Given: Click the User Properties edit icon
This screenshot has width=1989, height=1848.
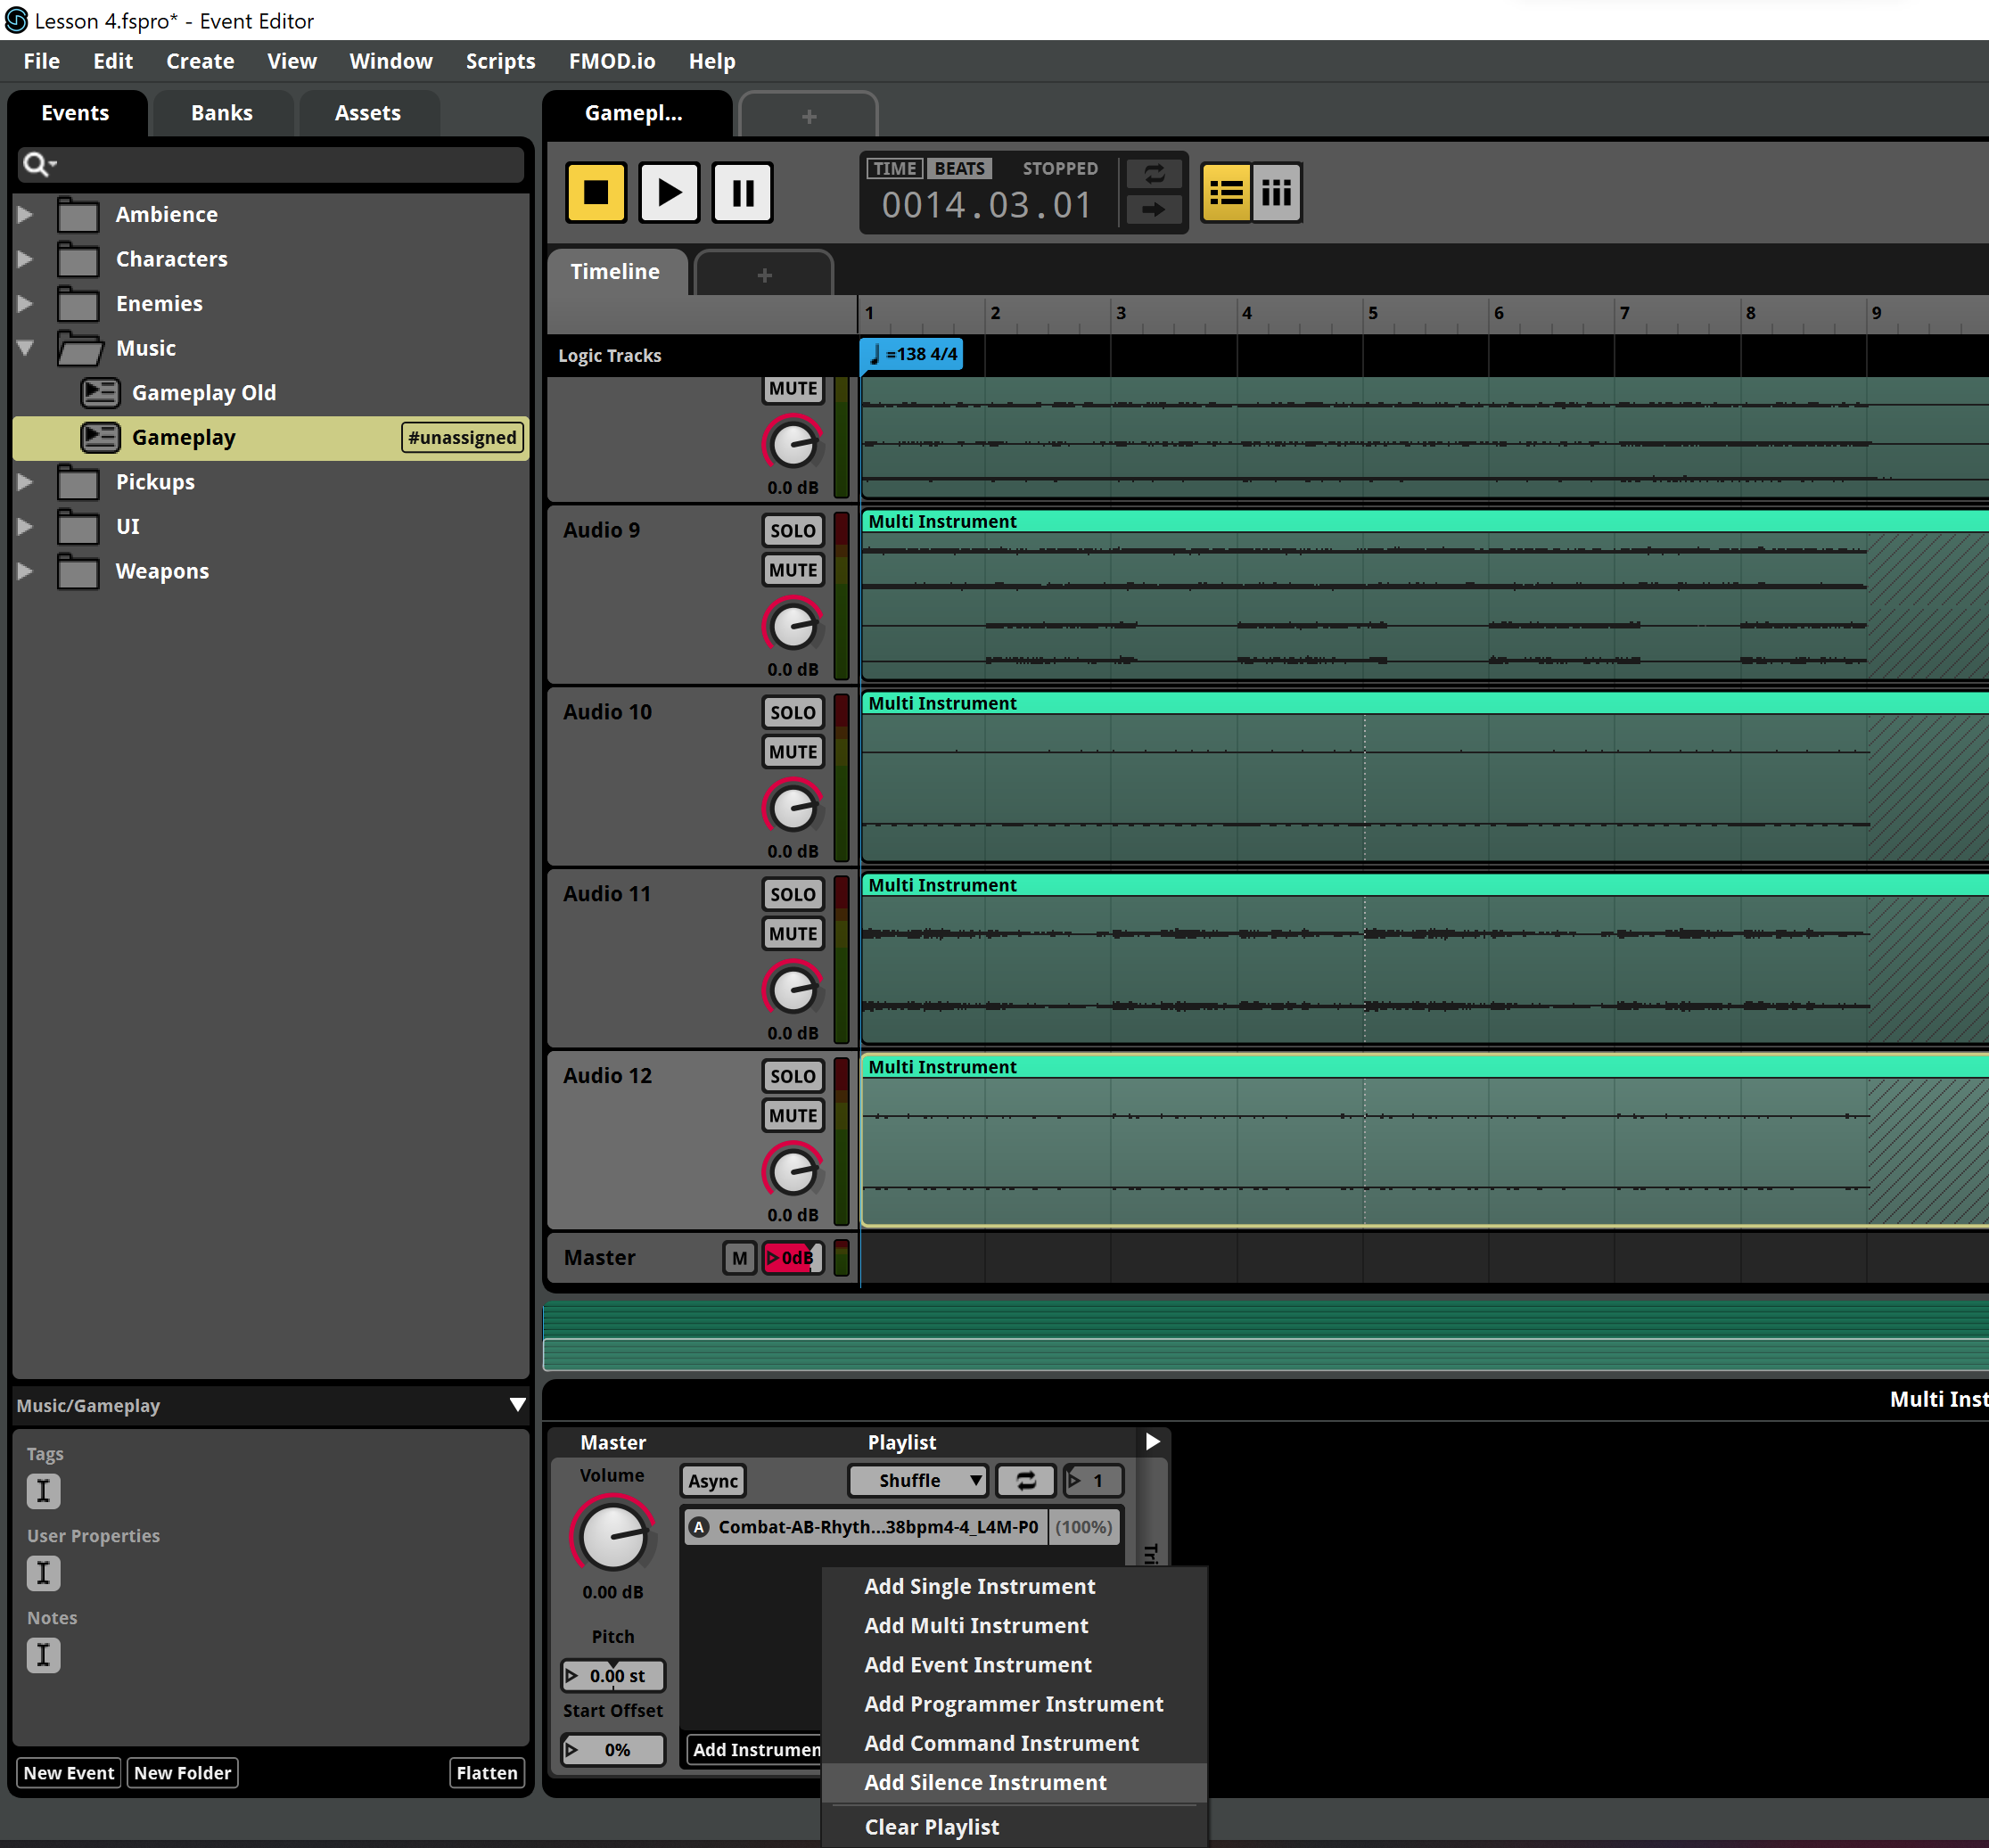Looking at the screenshot, I should (x=43, y=1573).
